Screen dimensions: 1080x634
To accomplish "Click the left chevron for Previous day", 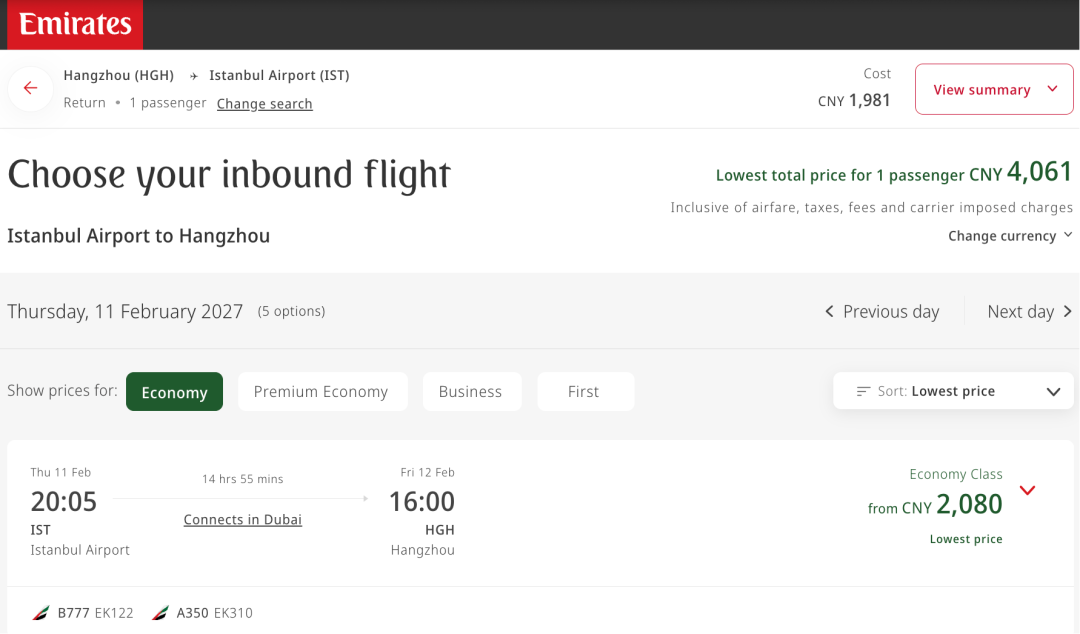I will point(829,312).
